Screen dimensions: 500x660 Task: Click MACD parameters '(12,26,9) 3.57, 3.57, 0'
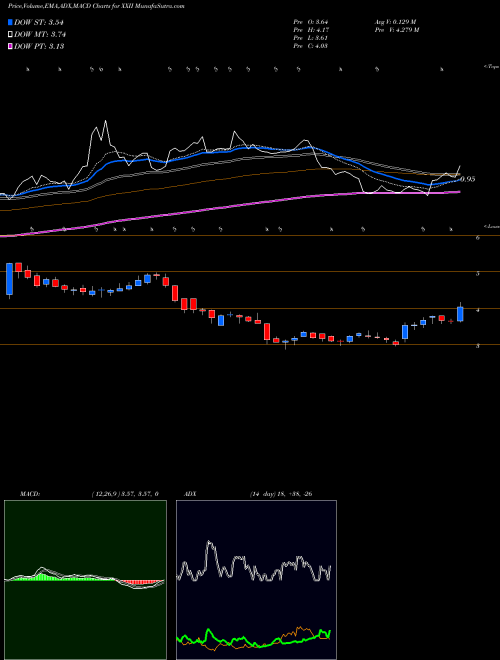point(125,494)
